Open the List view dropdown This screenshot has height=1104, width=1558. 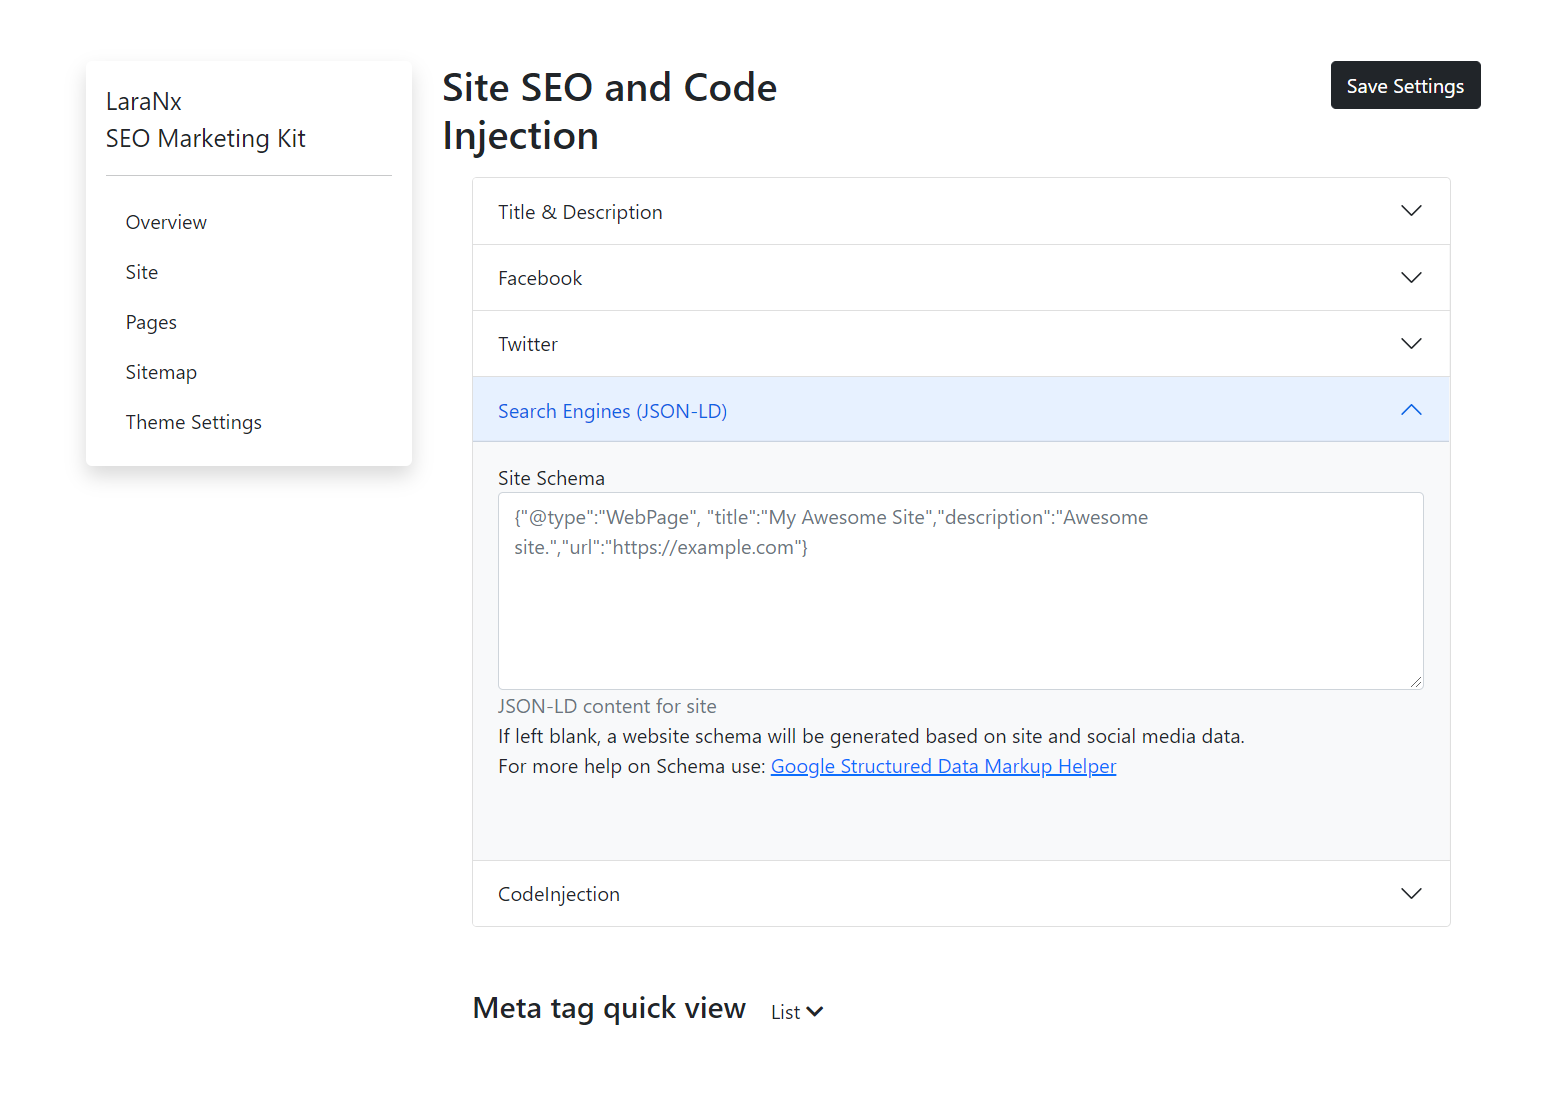coord(786,1012)
